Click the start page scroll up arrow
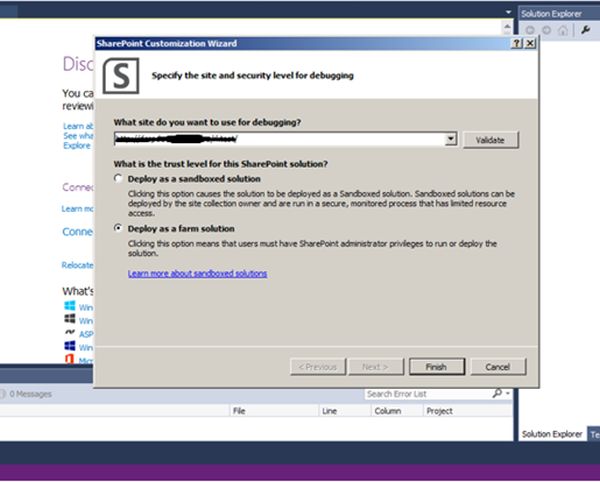The image size is (600, 482). point(507,27)
